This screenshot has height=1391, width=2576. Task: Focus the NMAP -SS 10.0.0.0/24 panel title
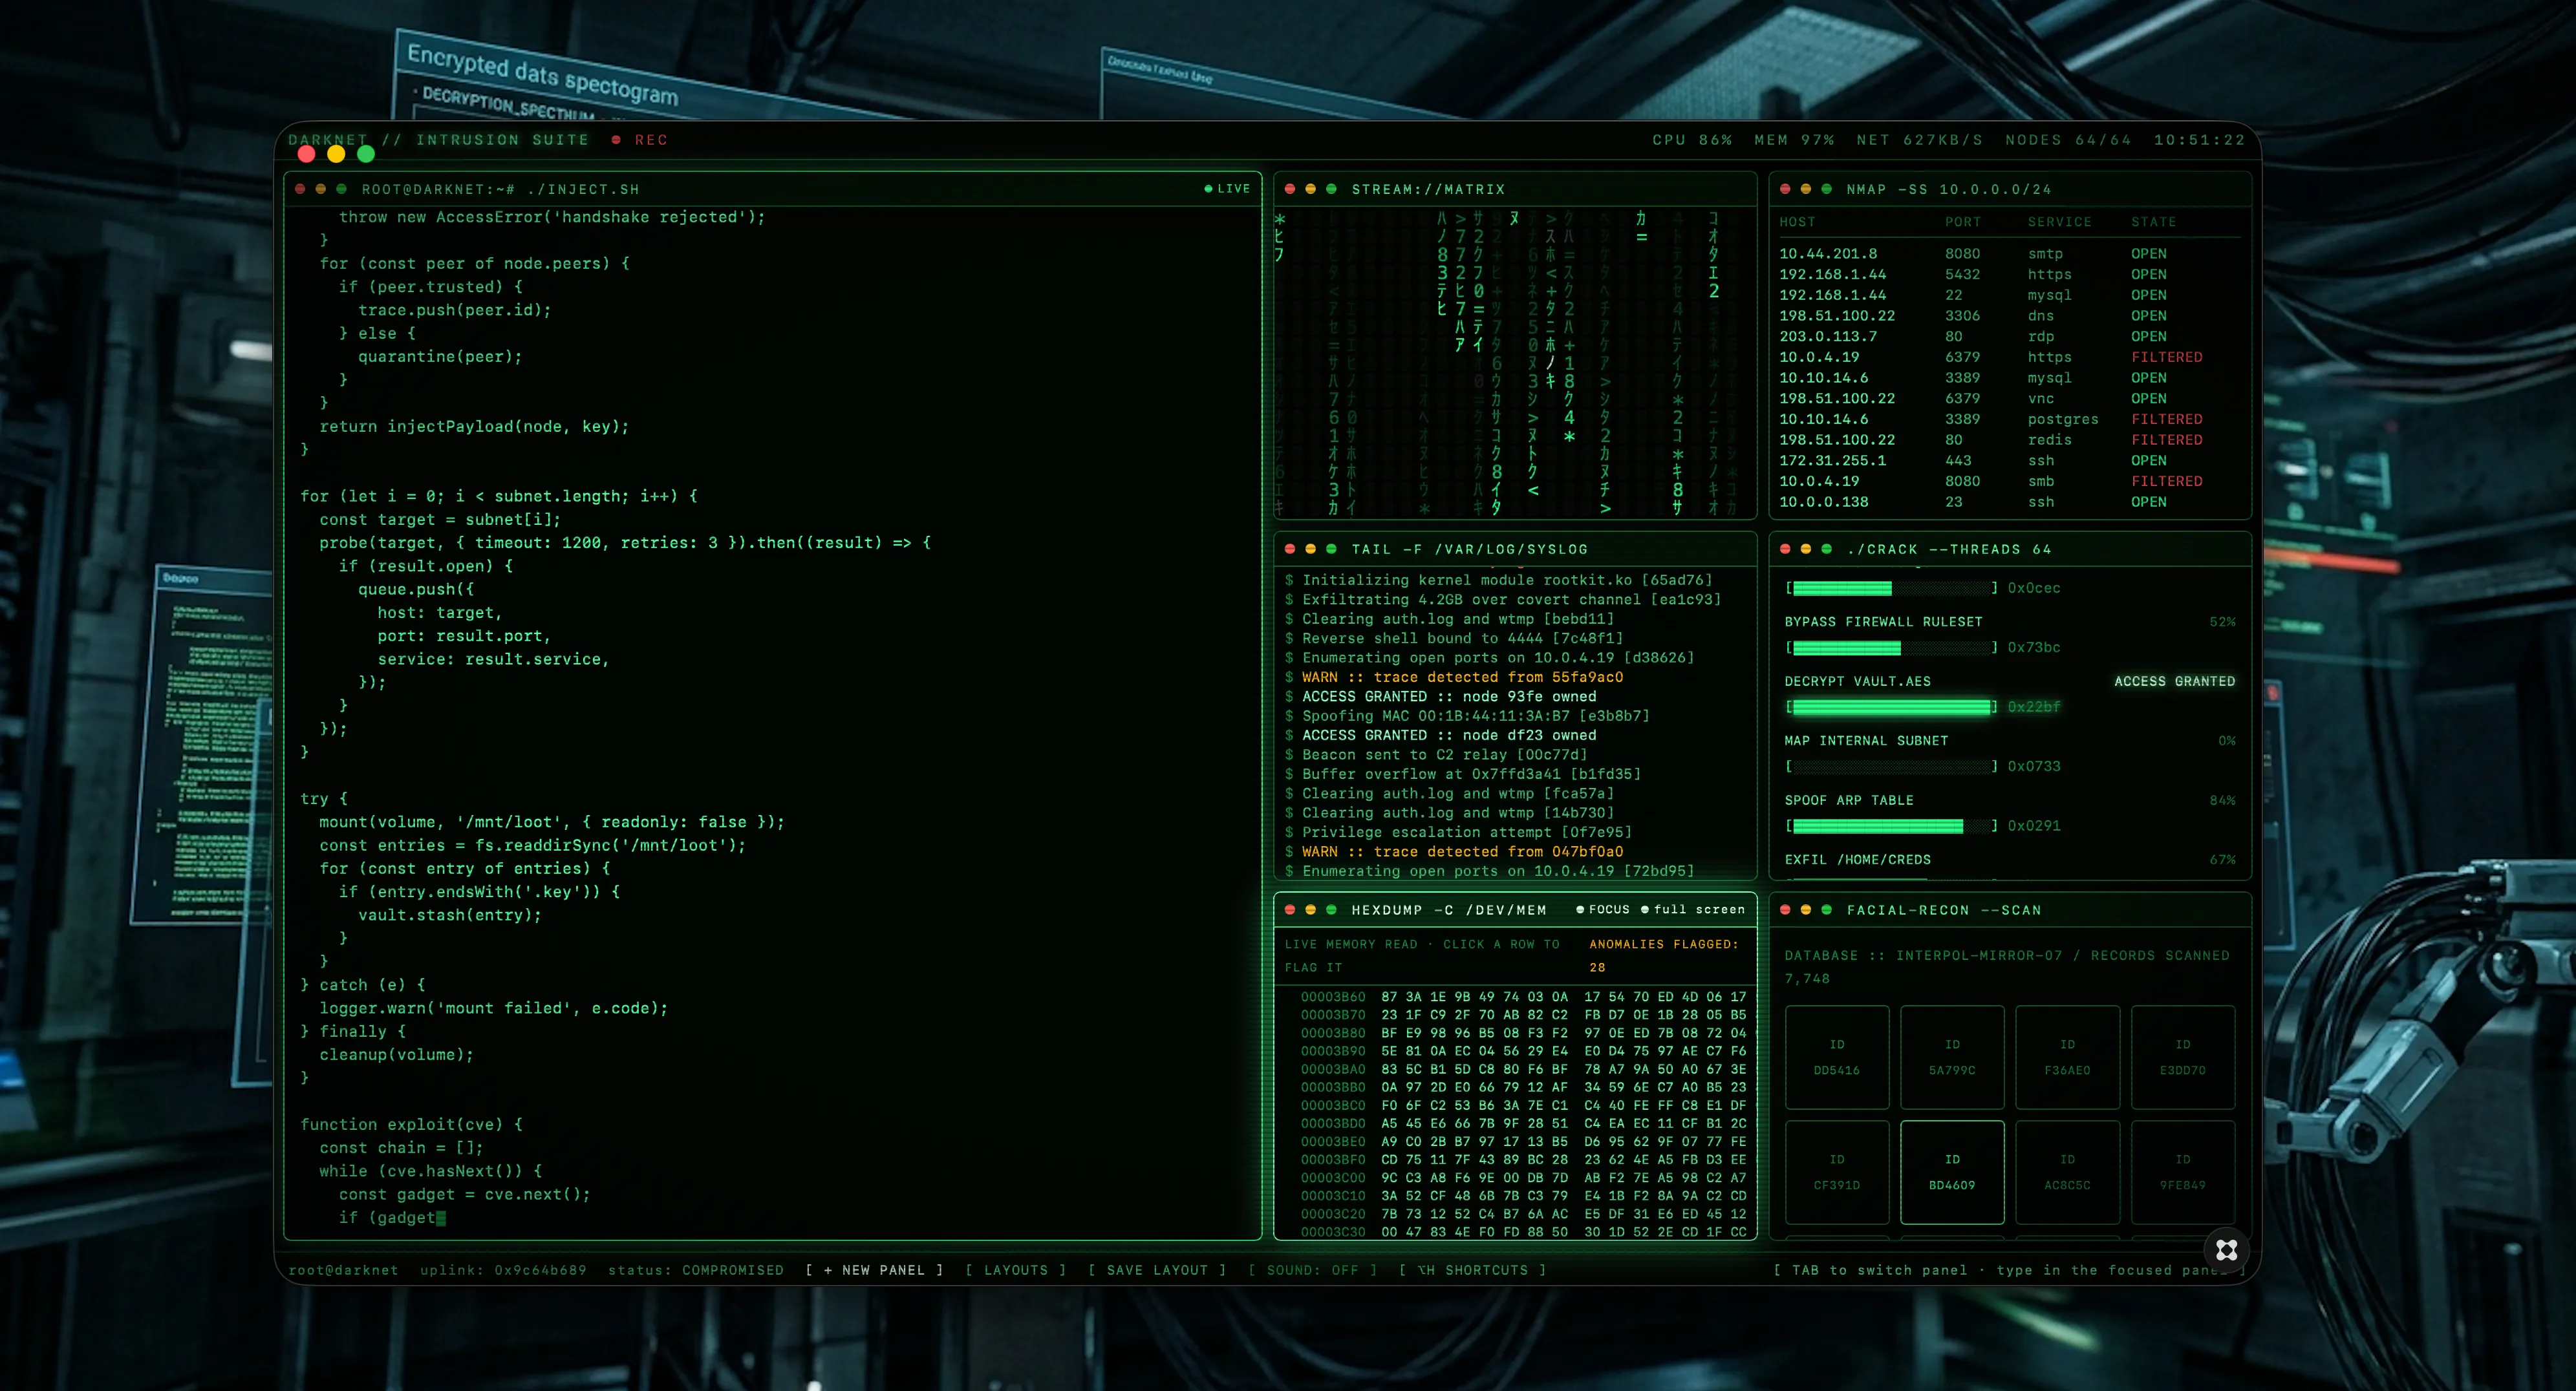(x=1949, y=189)
